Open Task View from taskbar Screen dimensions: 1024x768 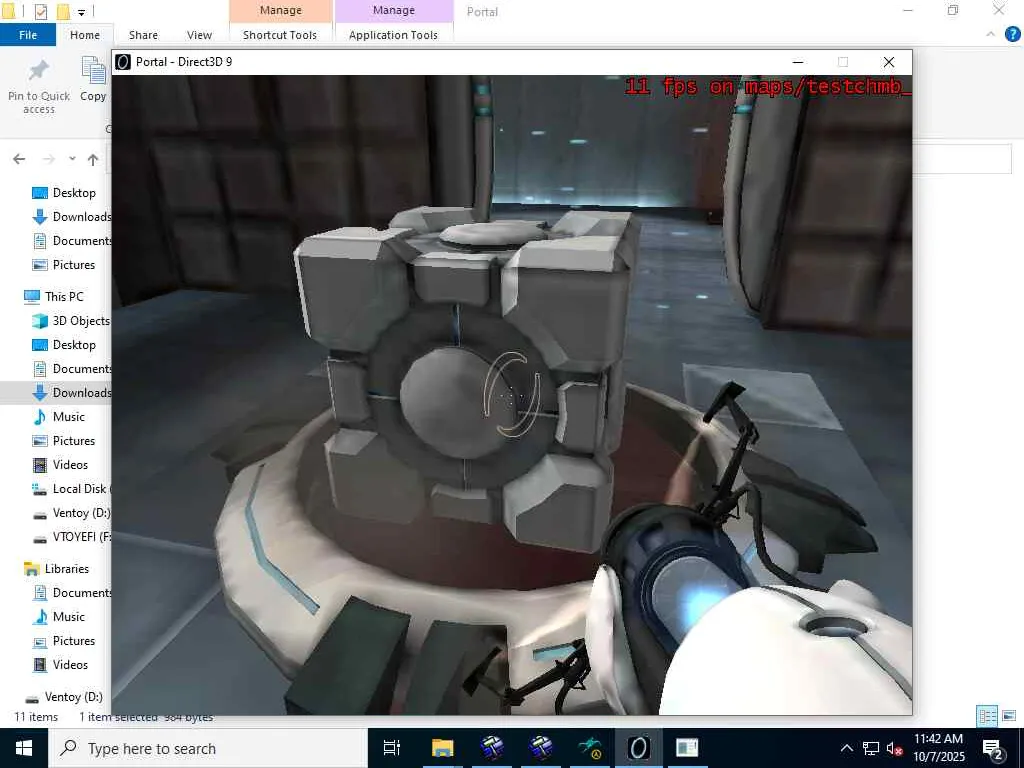(x=392, y=748)
